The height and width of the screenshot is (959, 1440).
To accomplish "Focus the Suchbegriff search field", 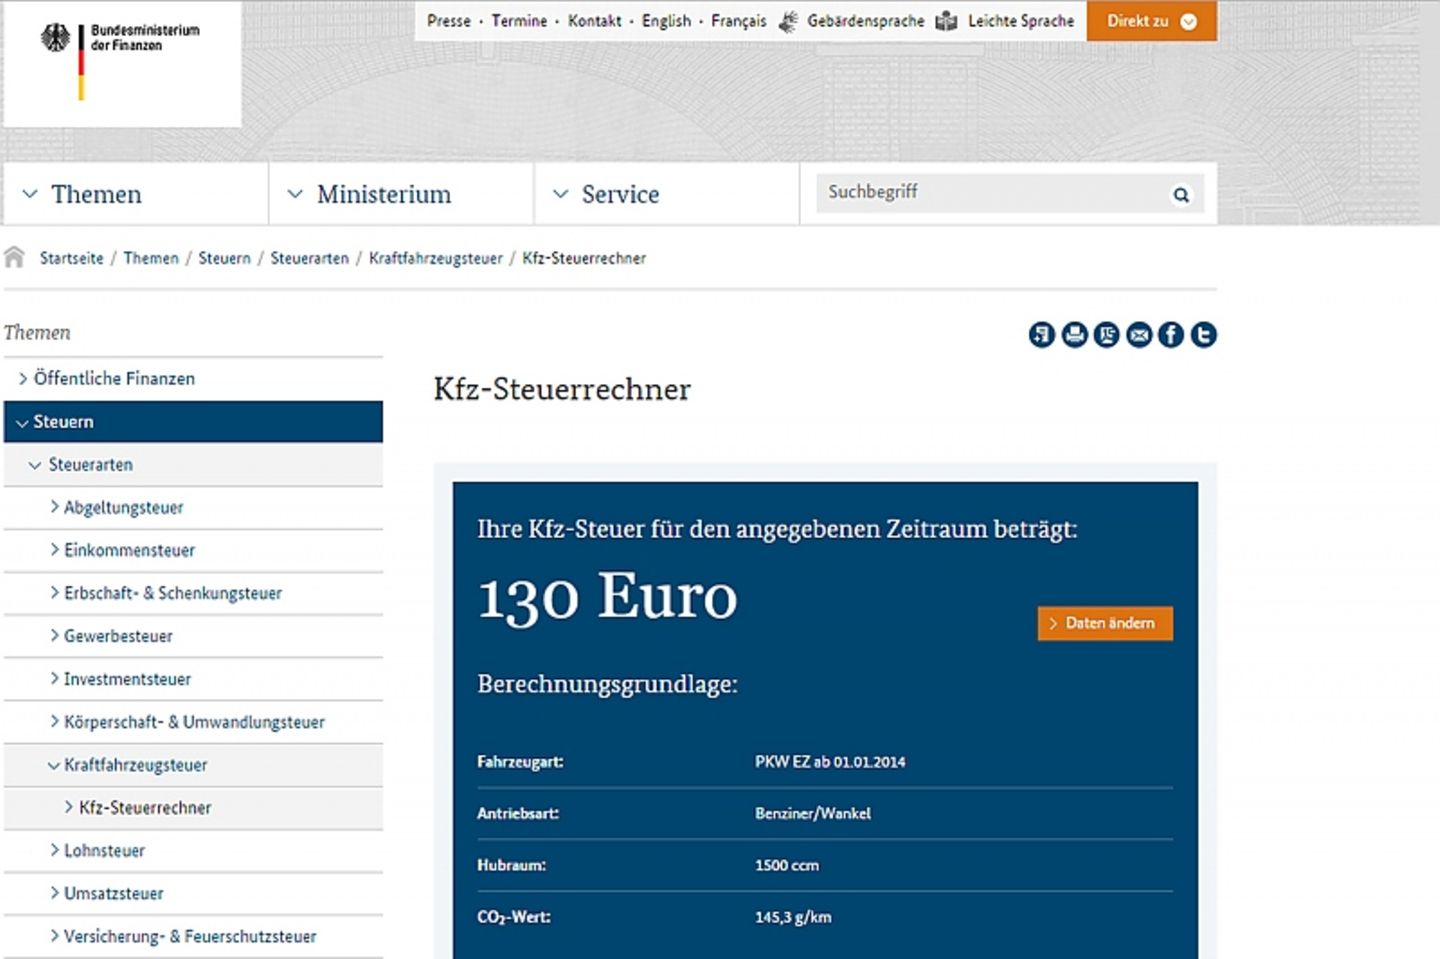I will coord(990,193).
